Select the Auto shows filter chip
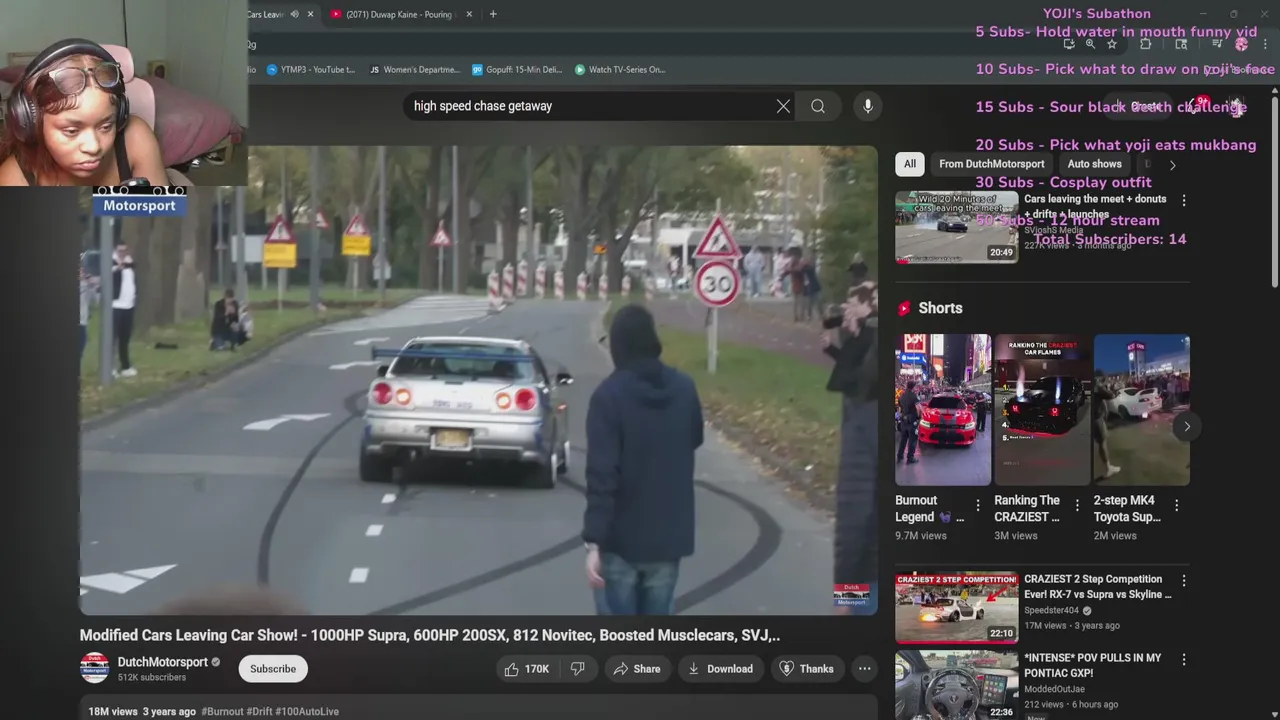This screenshot has height=720, width=1280. [x=1094, y=164]
